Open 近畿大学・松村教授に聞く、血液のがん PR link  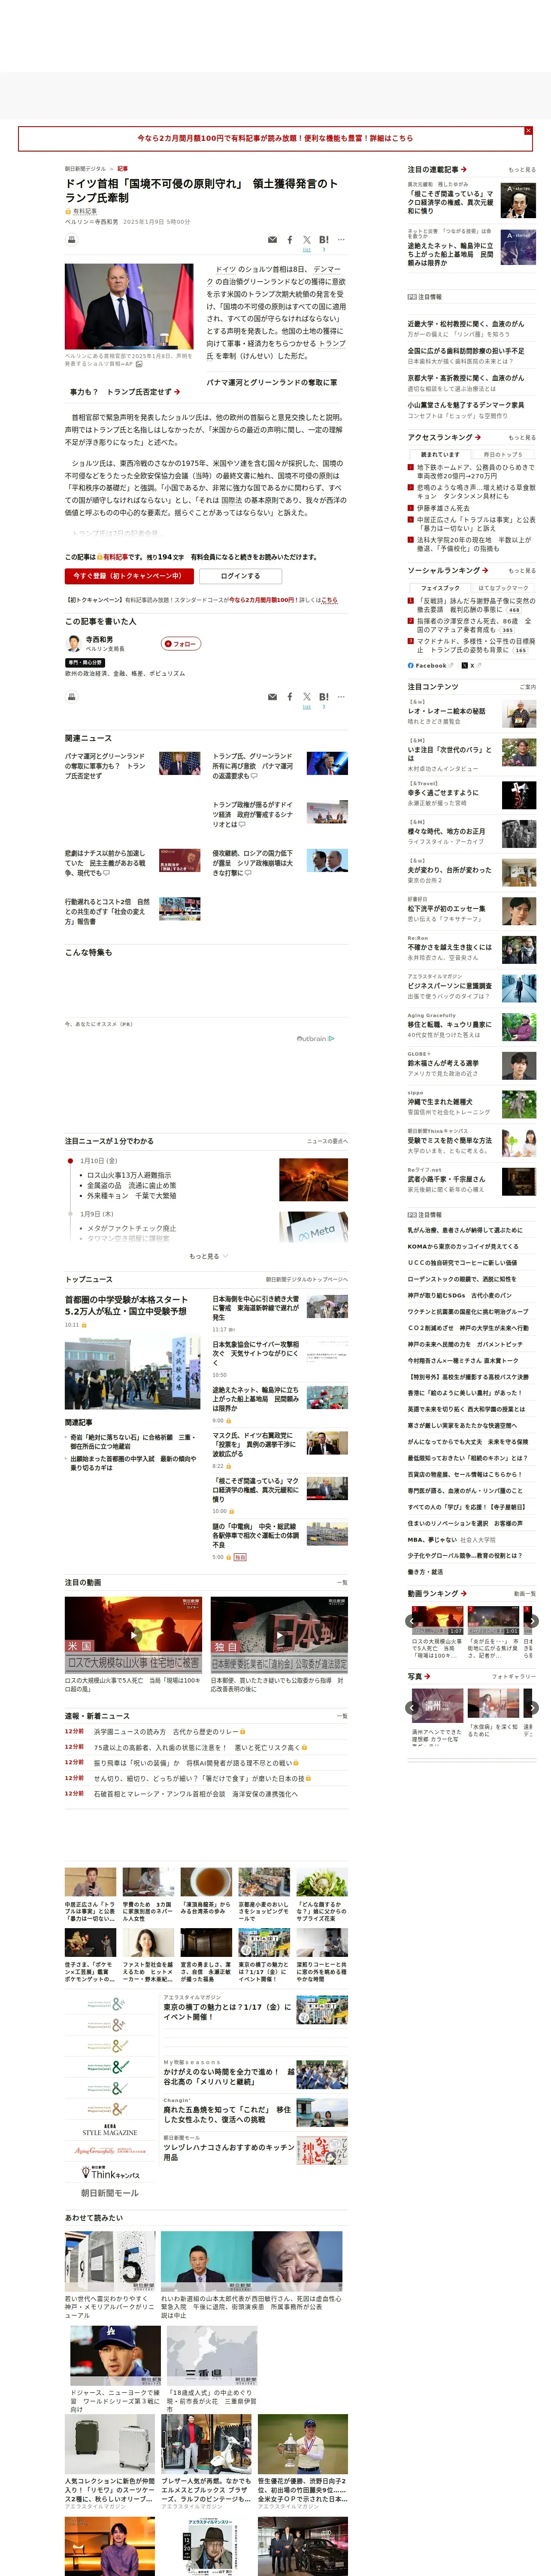pyautogui.click(x=465, y=324)
